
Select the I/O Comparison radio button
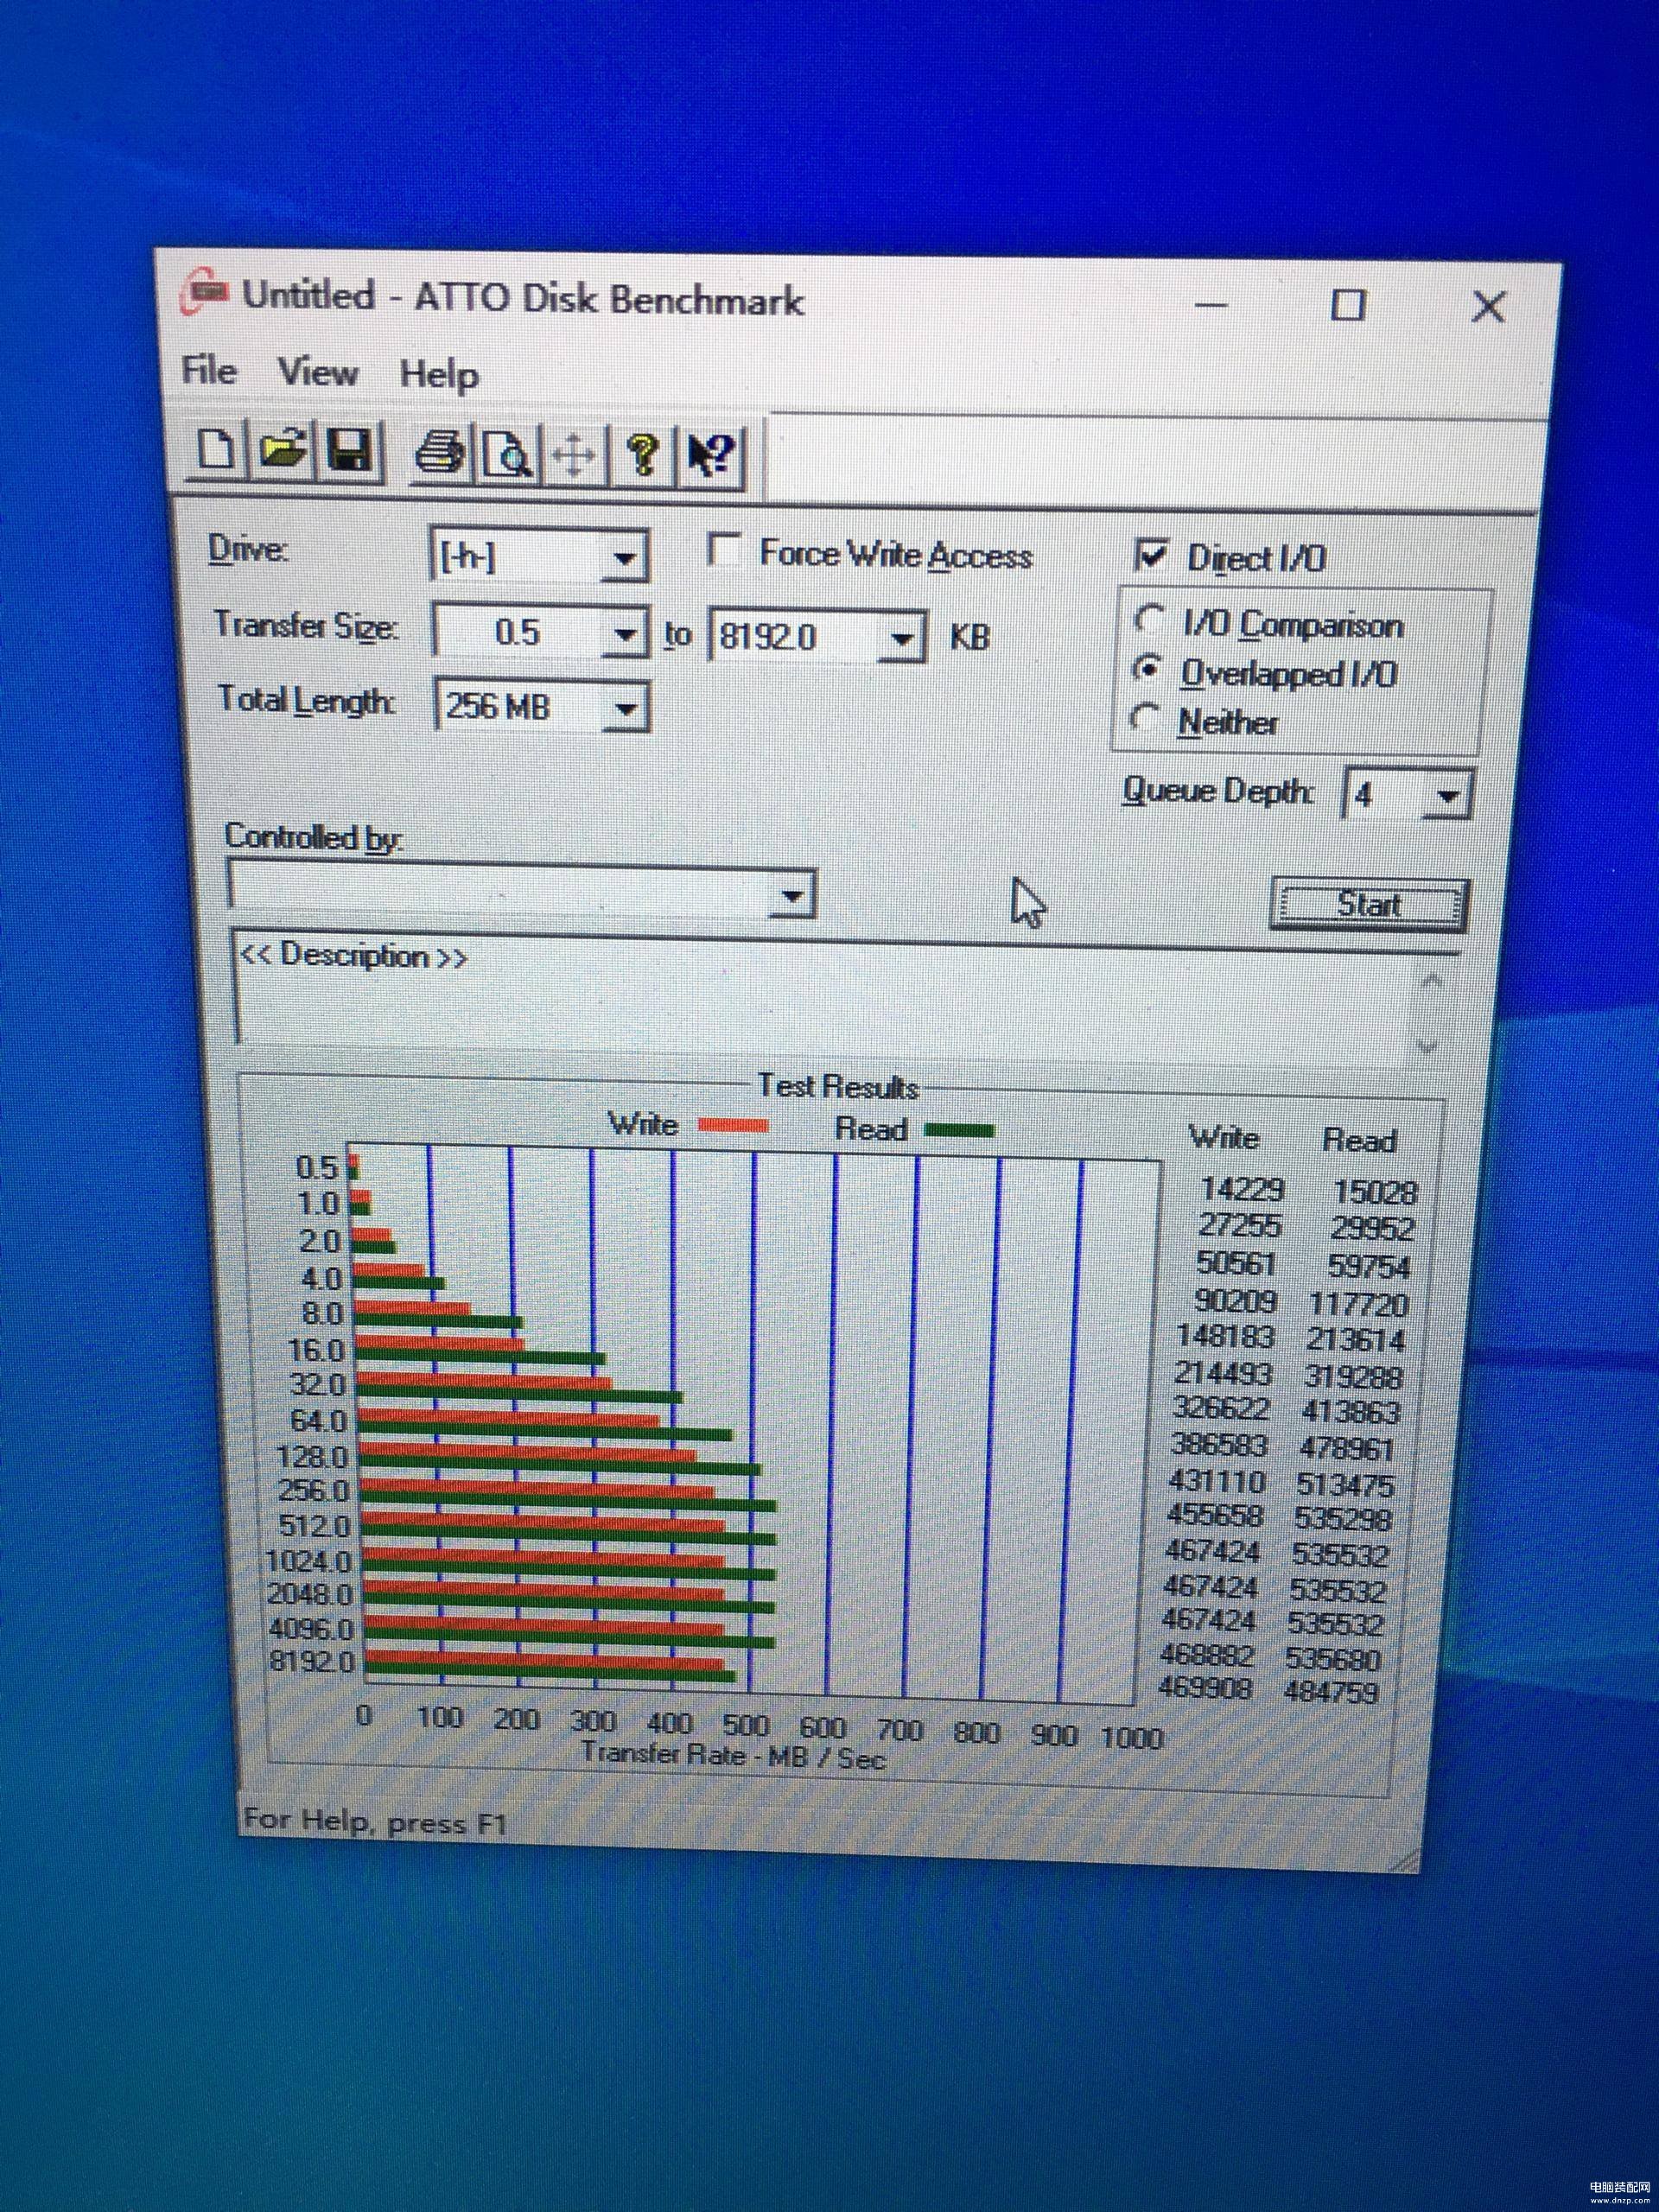pos(1148,620)
